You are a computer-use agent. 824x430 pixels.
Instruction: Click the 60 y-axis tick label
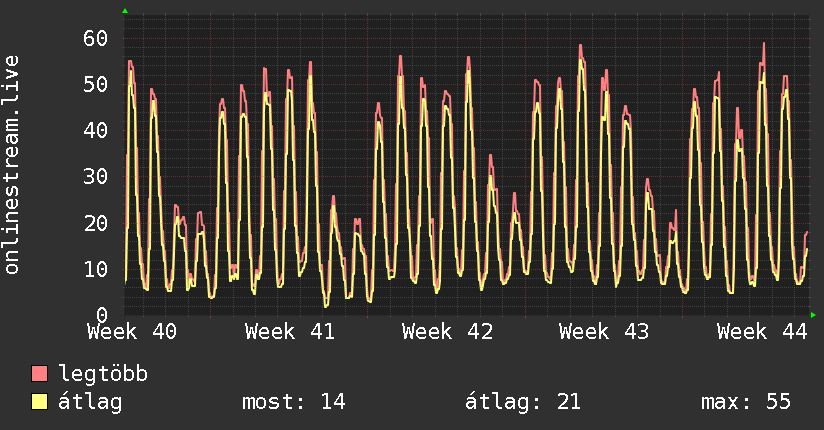click(x=96, y=38)
